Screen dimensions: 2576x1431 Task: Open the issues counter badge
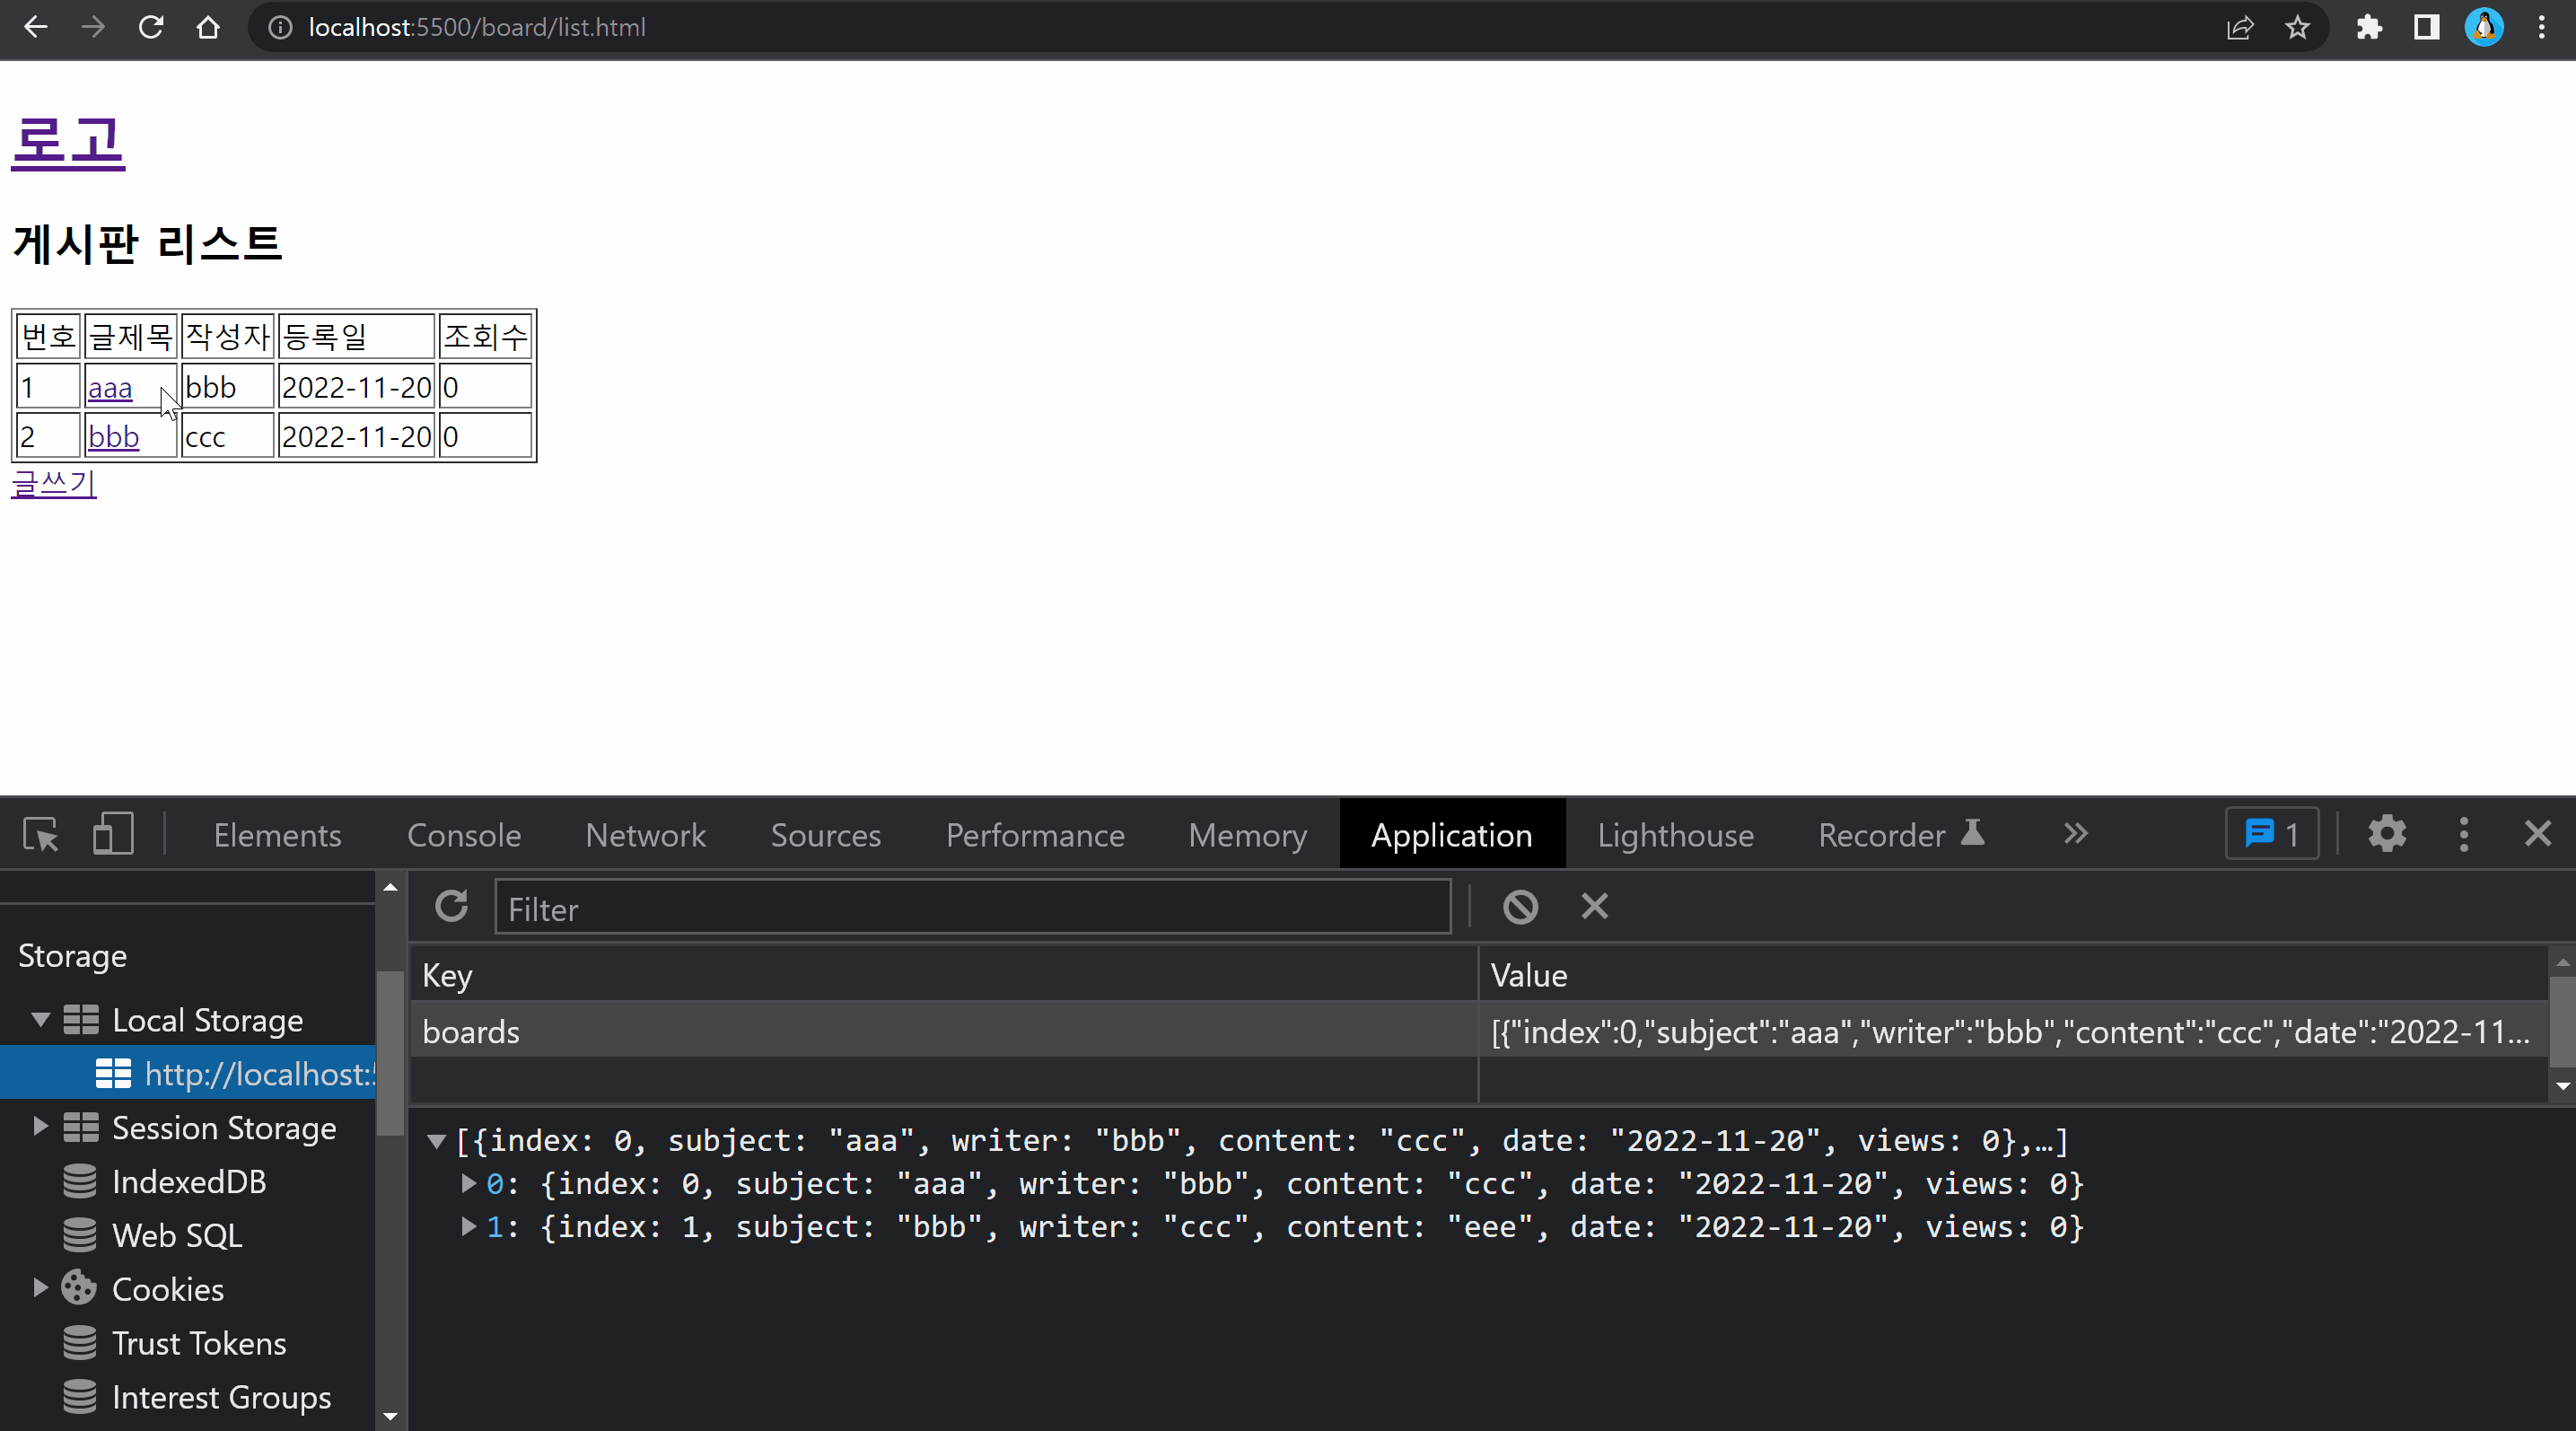2271,834
